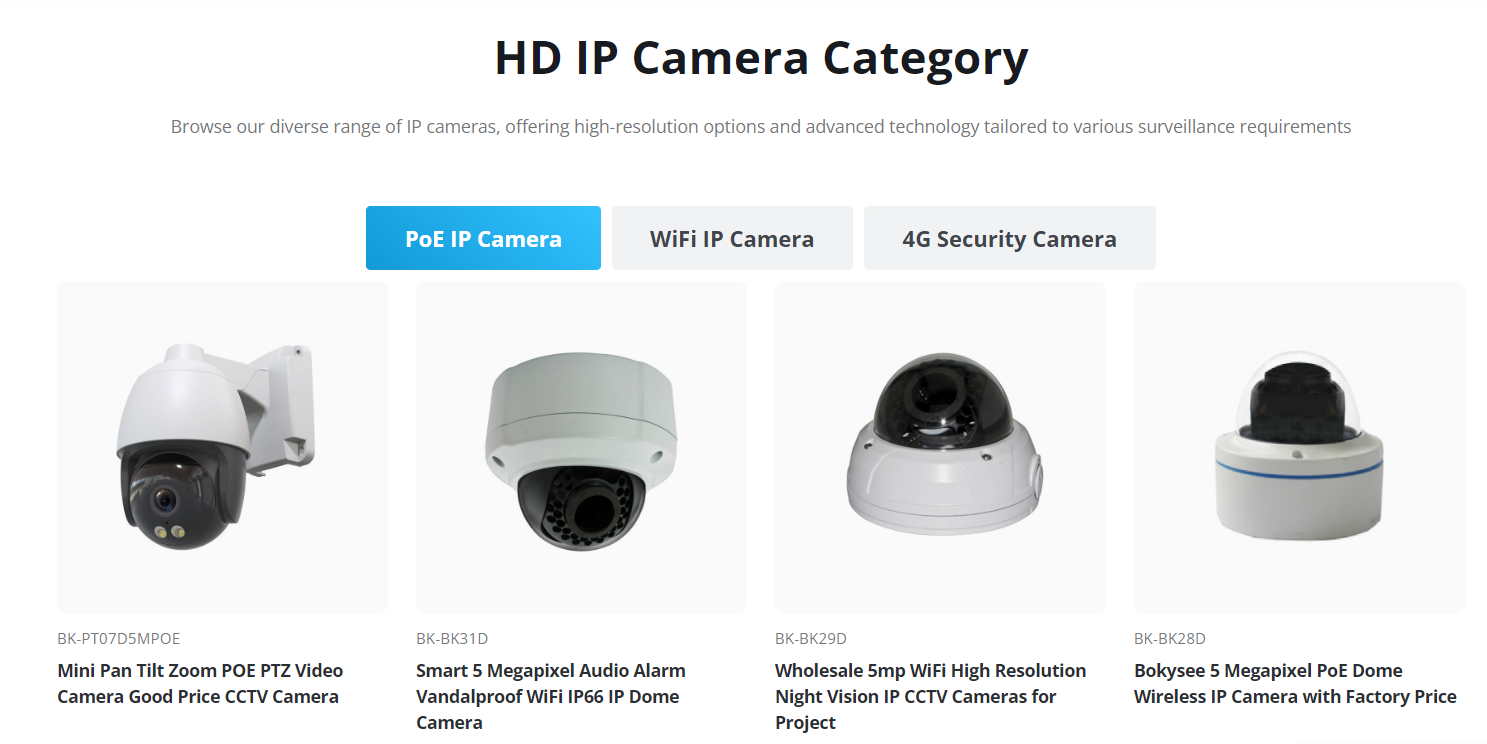View the BK-BK31D vandalproof dome camera image
The image size is (1487, 744).
tap(581, 447)
